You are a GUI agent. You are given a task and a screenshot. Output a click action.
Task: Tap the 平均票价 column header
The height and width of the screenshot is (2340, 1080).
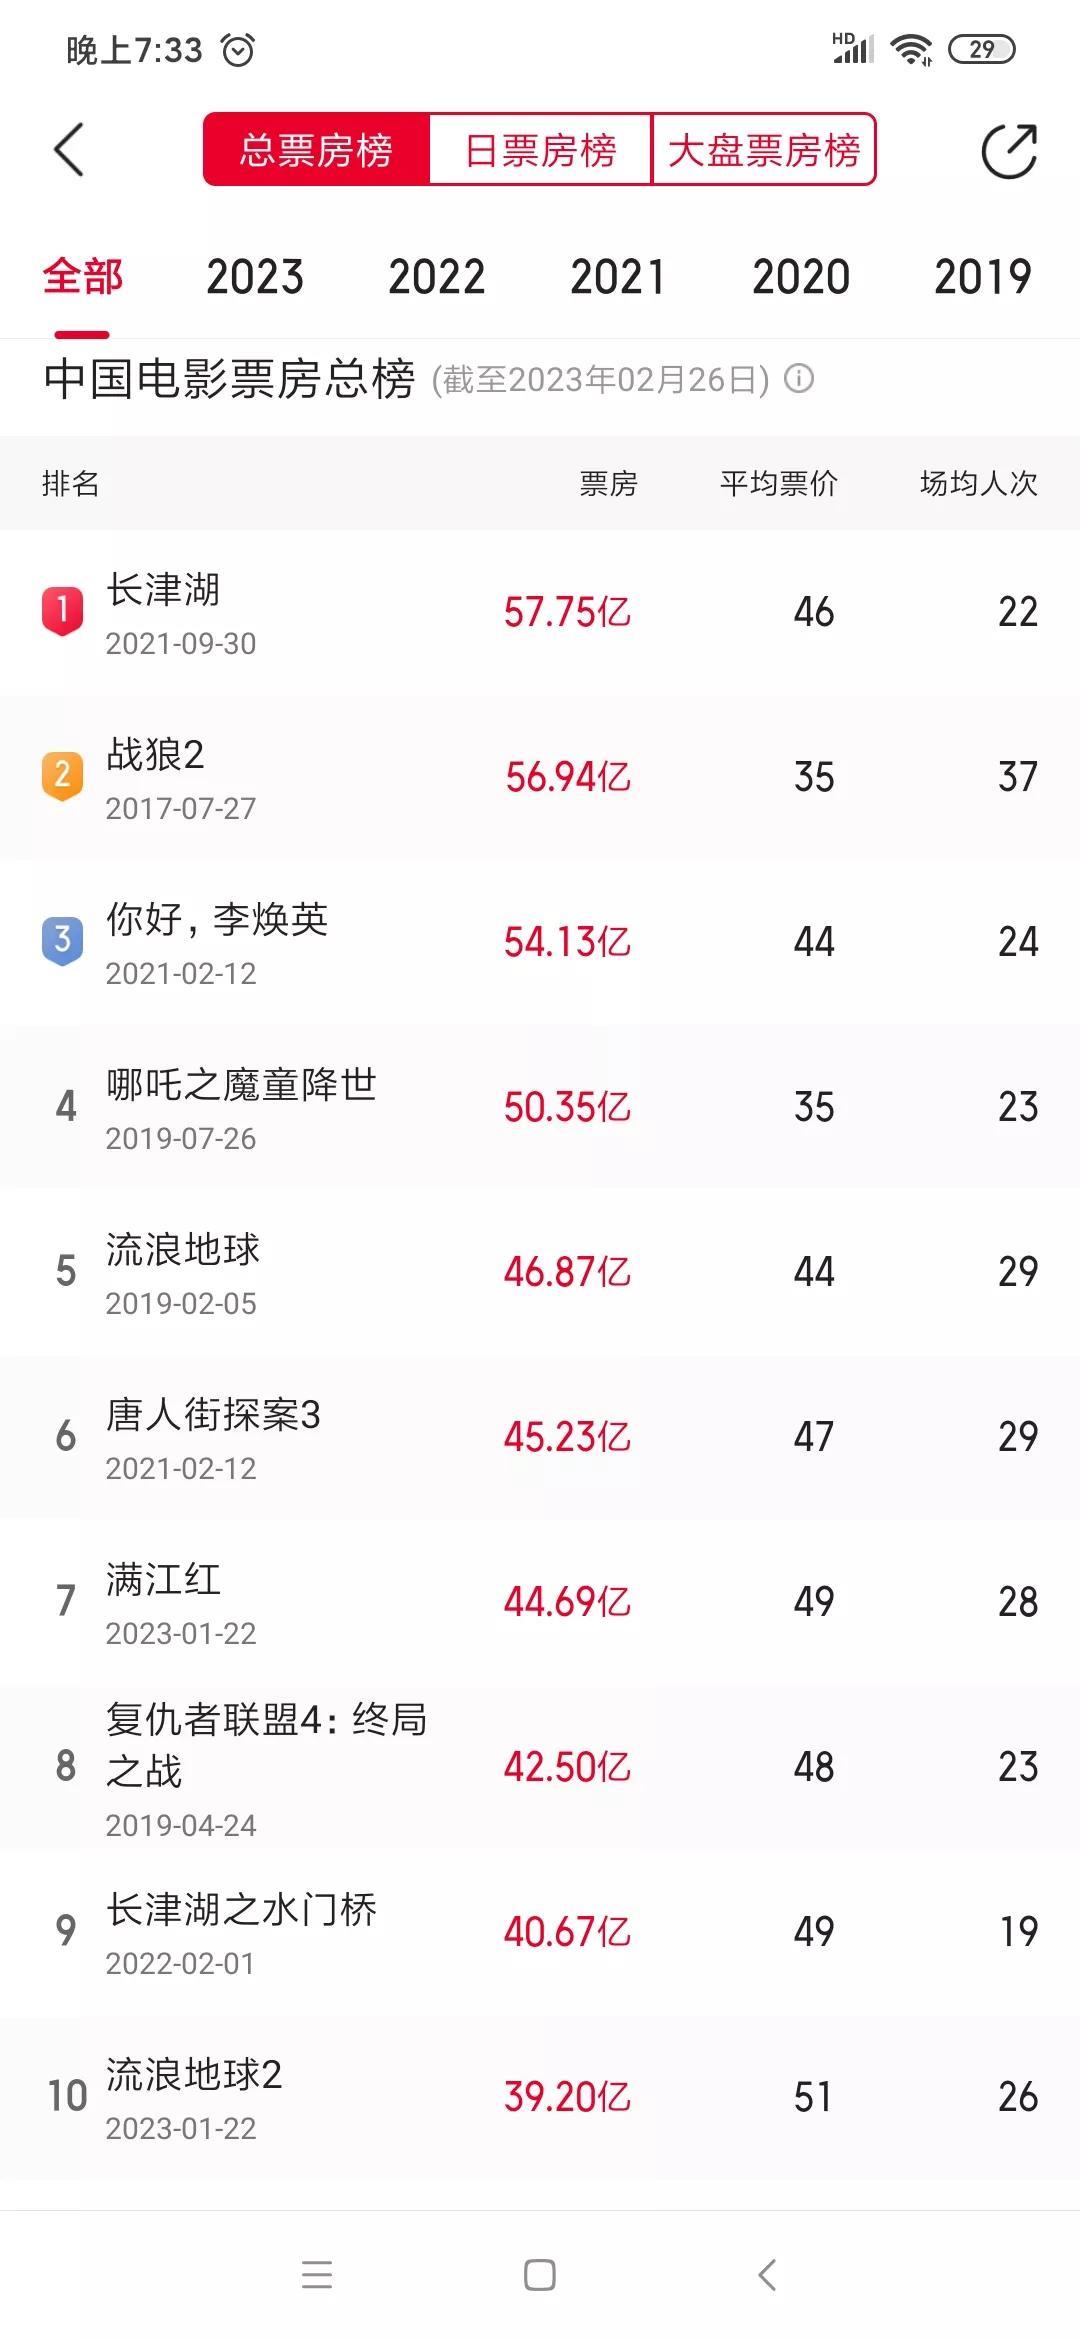tap(778, 484)
